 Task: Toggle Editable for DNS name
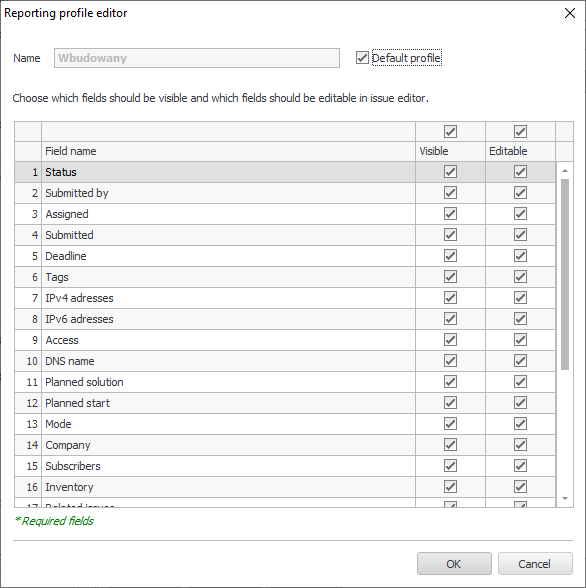tap(520, 361)
